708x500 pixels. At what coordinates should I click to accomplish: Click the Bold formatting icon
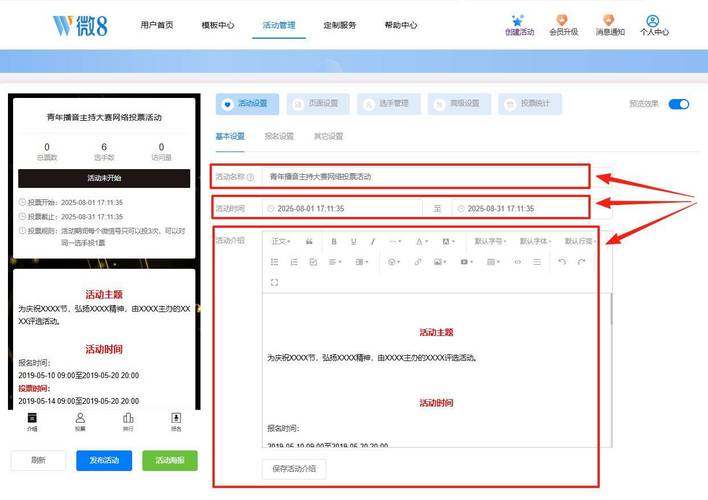click(x=335, y=241)
